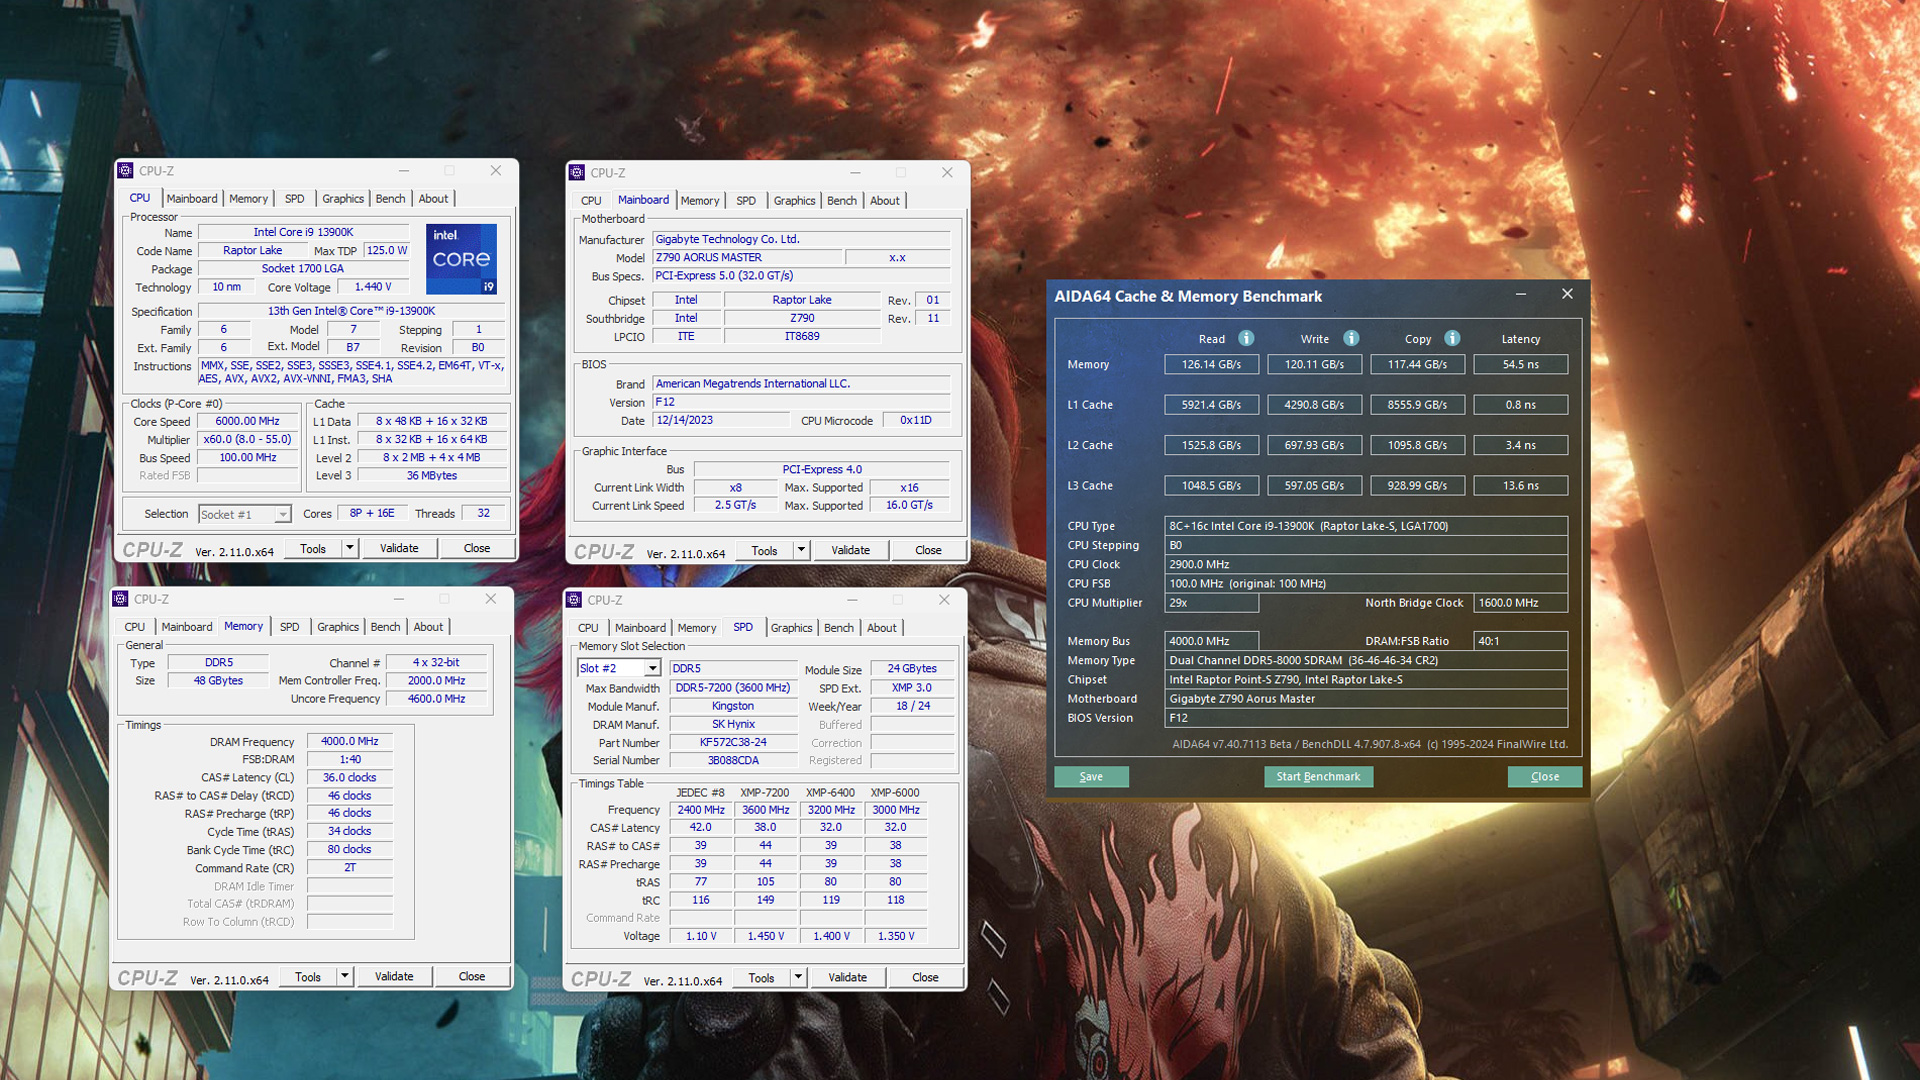The height and width of the screenshot is (1080, 1920).
Task: Click Validate in CPU tab window
Action: (x=399, y=548)
